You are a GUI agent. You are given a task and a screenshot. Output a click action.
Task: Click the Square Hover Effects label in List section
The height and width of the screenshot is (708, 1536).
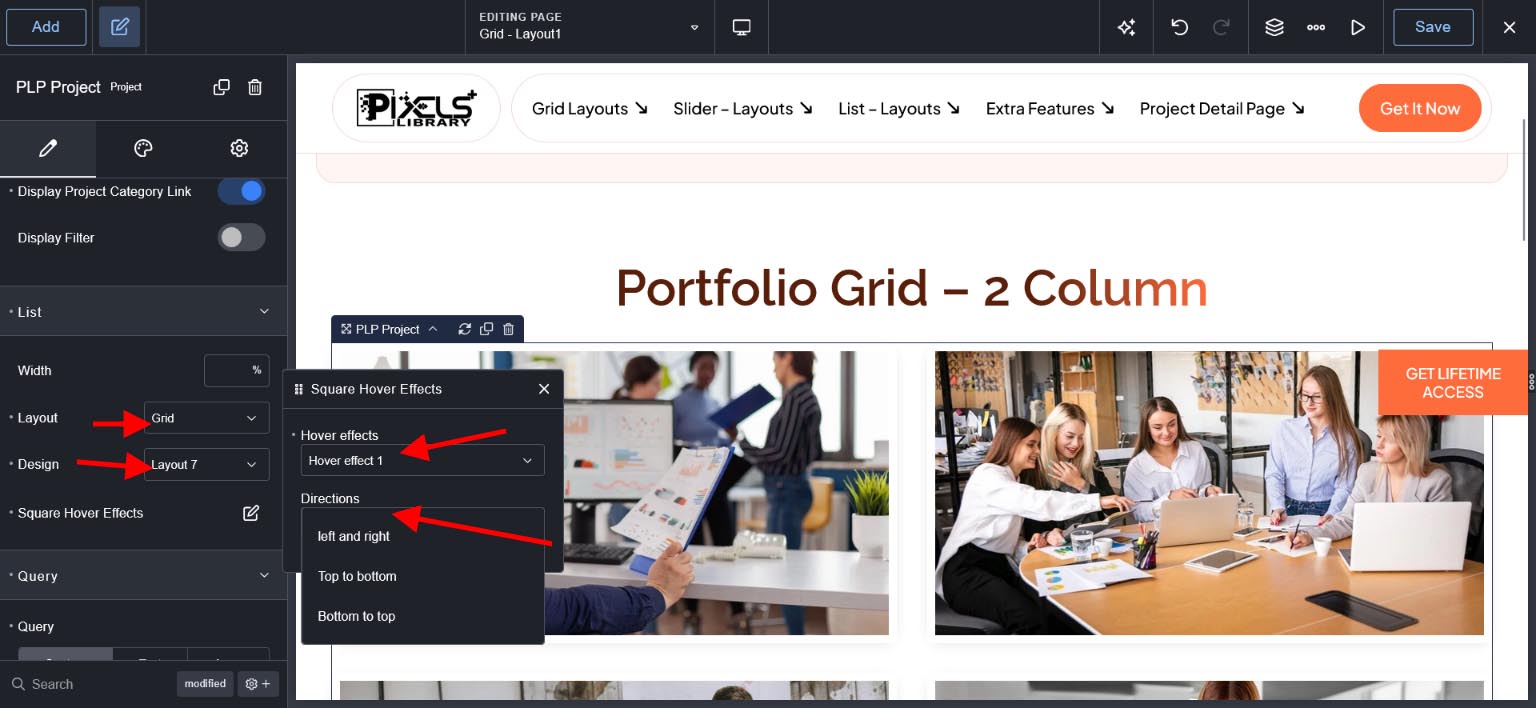tap(80, 513)
